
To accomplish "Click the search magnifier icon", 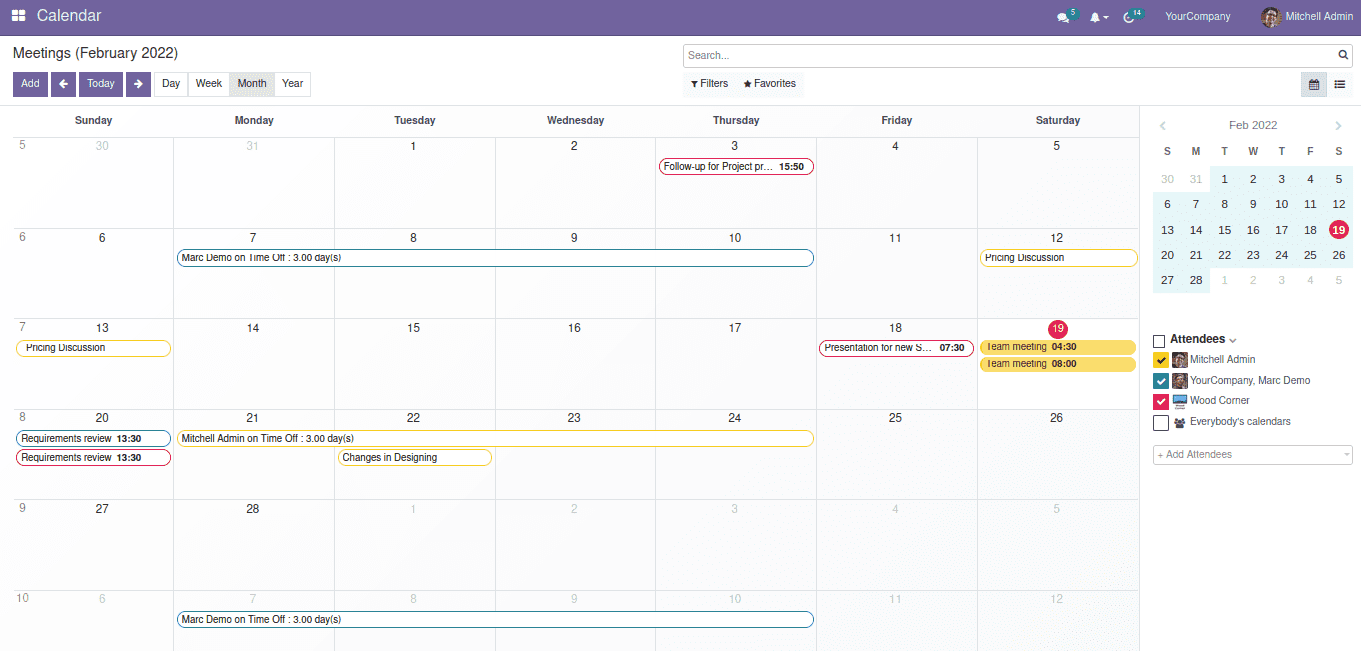I will click(1343, 56).
